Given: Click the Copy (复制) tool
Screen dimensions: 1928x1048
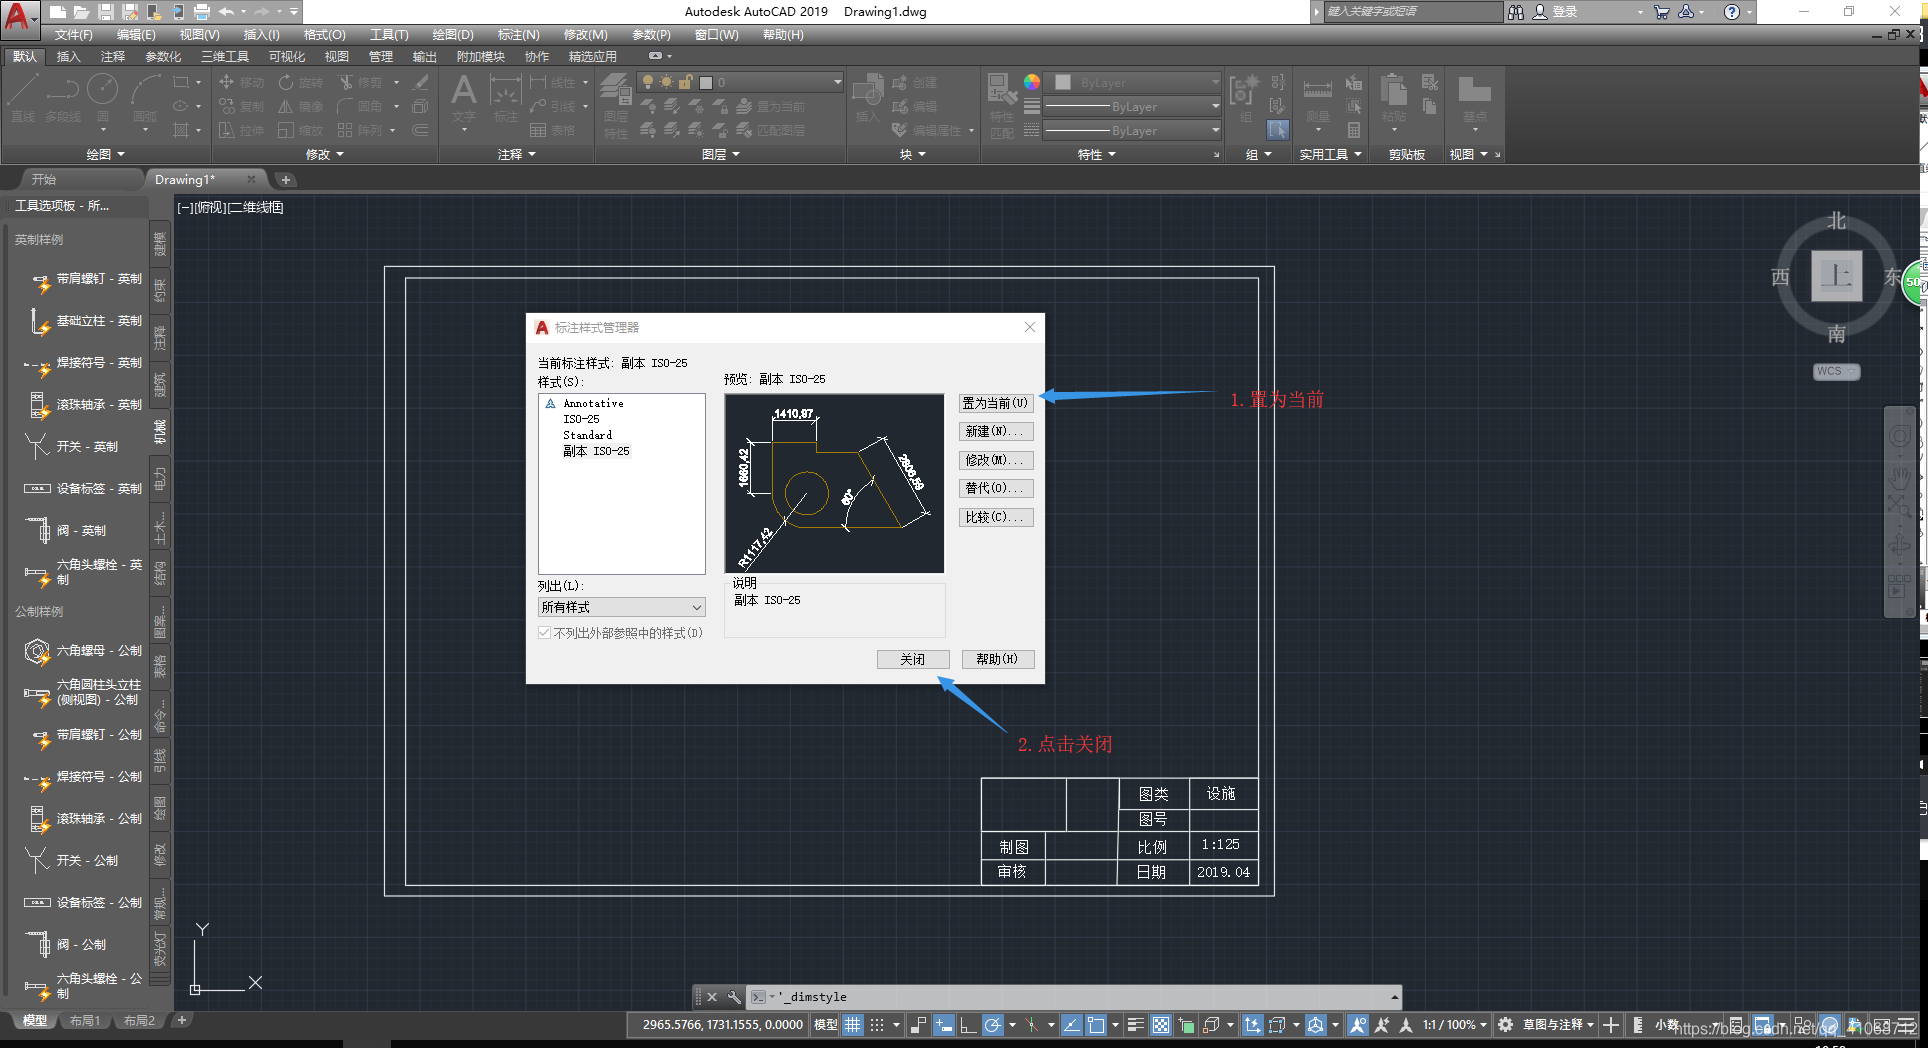Looking at the screenshot, I should pyautogui.click(x=241, y=106).
